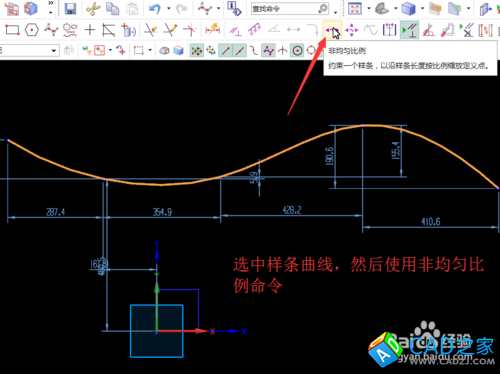This screenshot has height=374, width=500.
Task: Open dropdown next to orient view icon
Action: tap(395, 9)
